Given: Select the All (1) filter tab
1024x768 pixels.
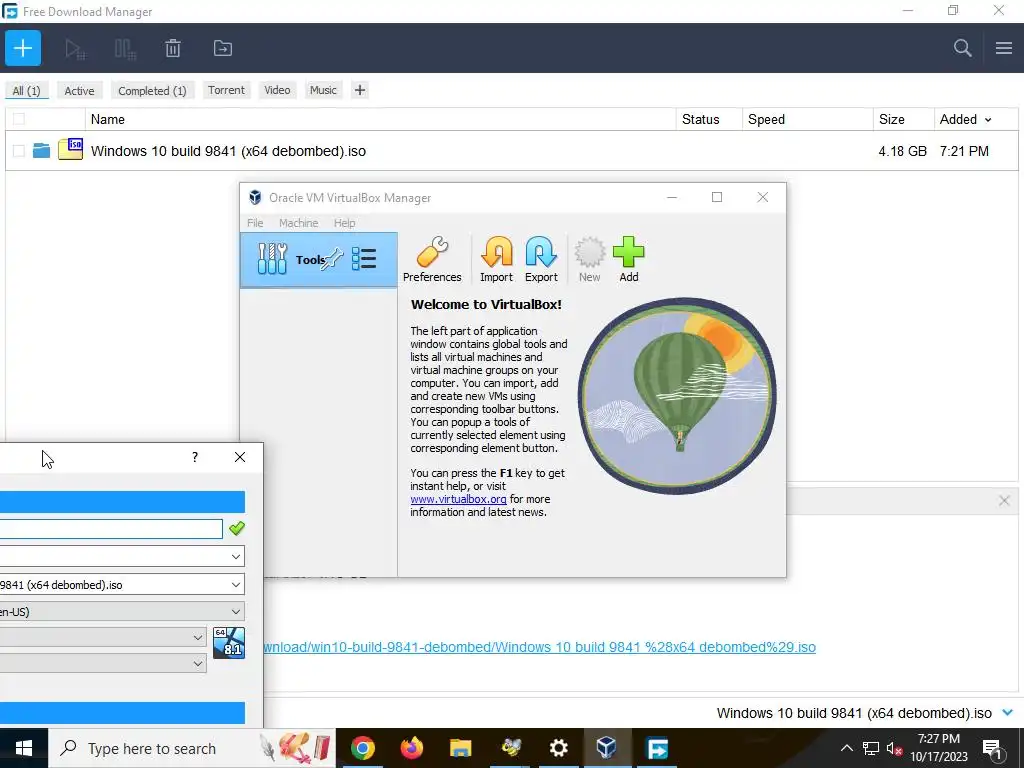Looking at the screenshot, I should (26, 91).
